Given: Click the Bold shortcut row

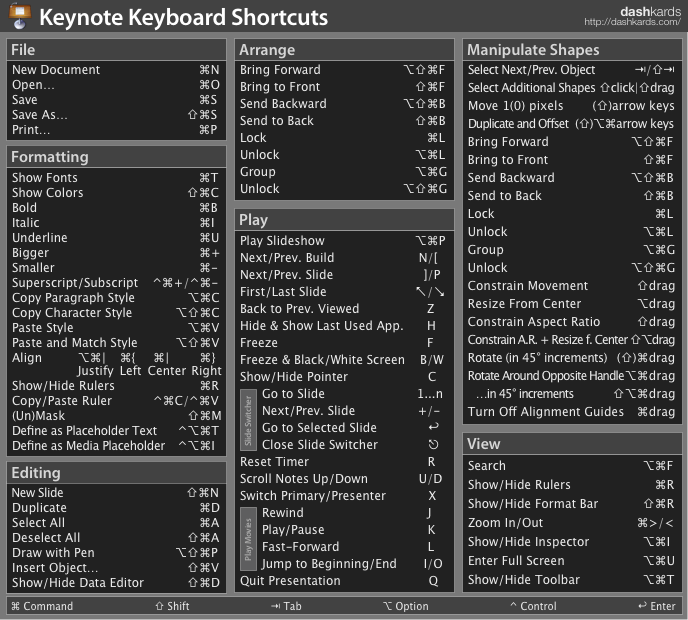Looking at the screenshot, I should [116, 208].
